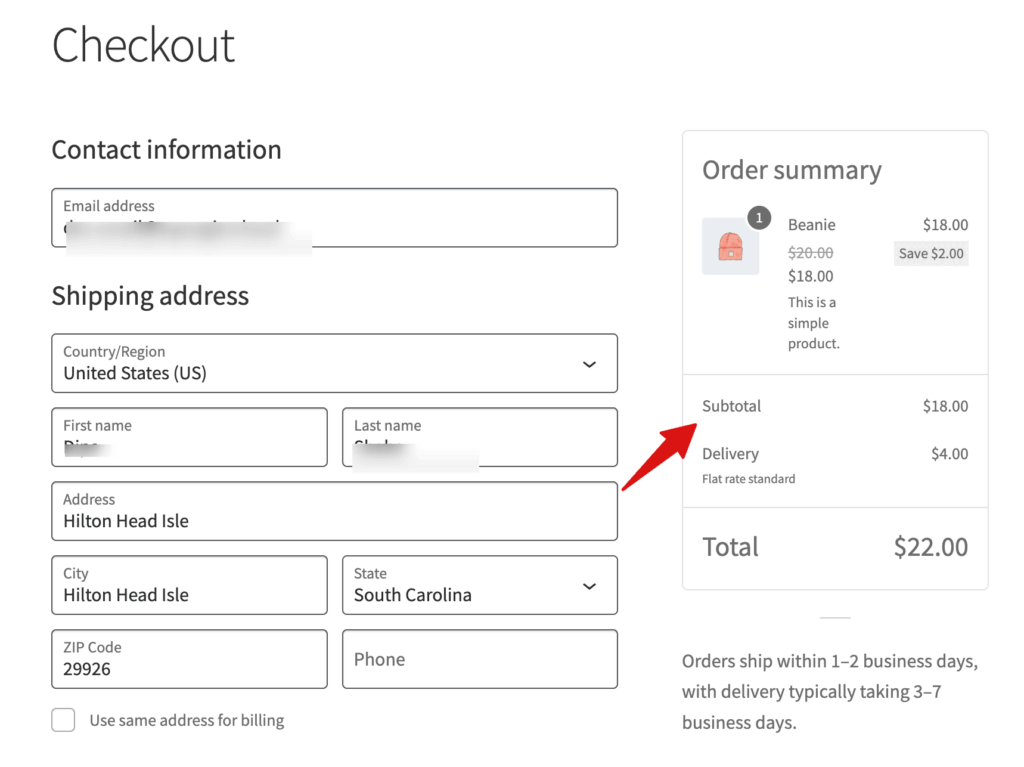Viewport: 1024px width, 767px height.
Task: Open the Country/Region dropdown
Action: pos(334,363)
